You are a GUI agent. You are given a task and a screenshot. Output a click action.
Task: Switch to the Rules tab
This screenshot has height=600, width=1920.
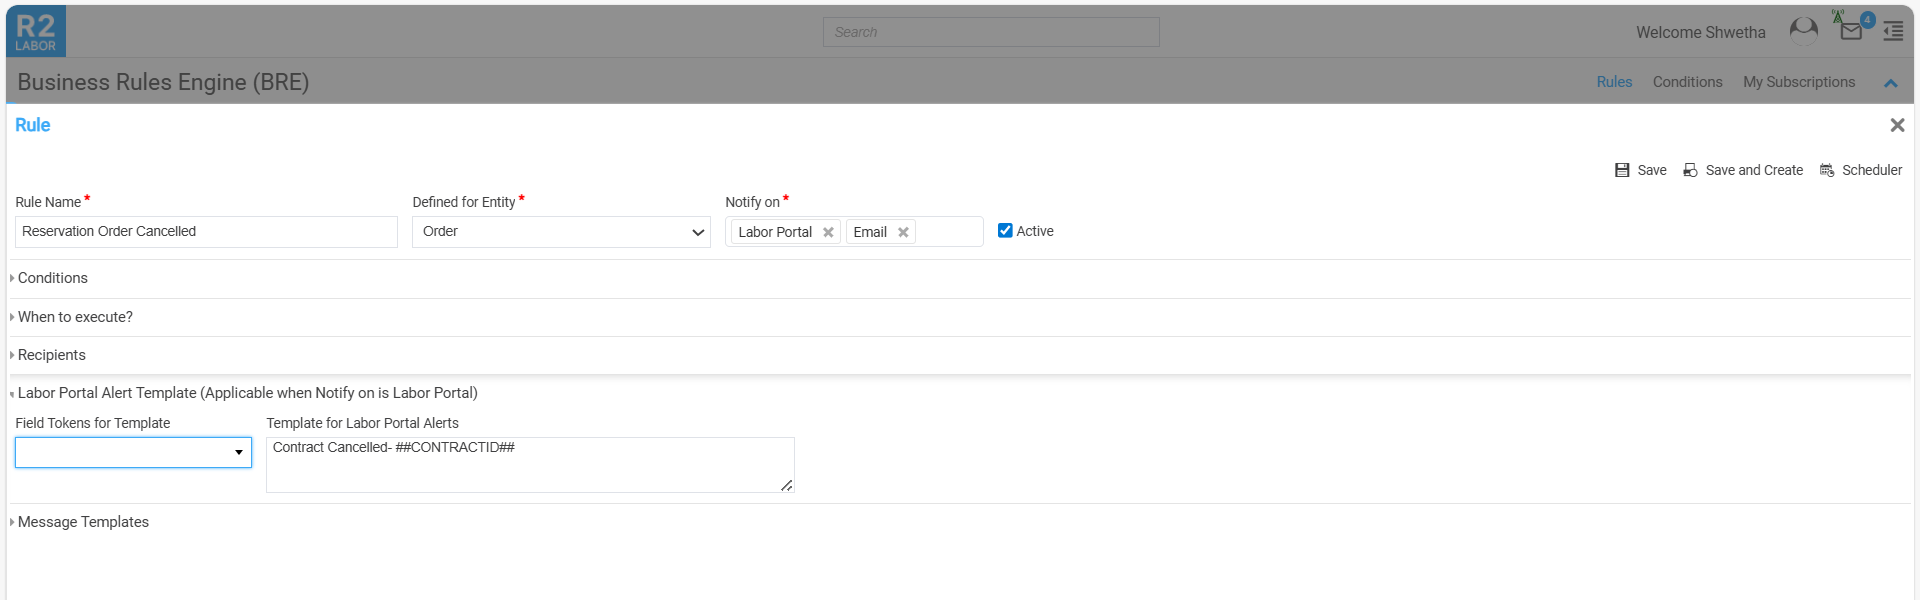(x=1614, y=82)
